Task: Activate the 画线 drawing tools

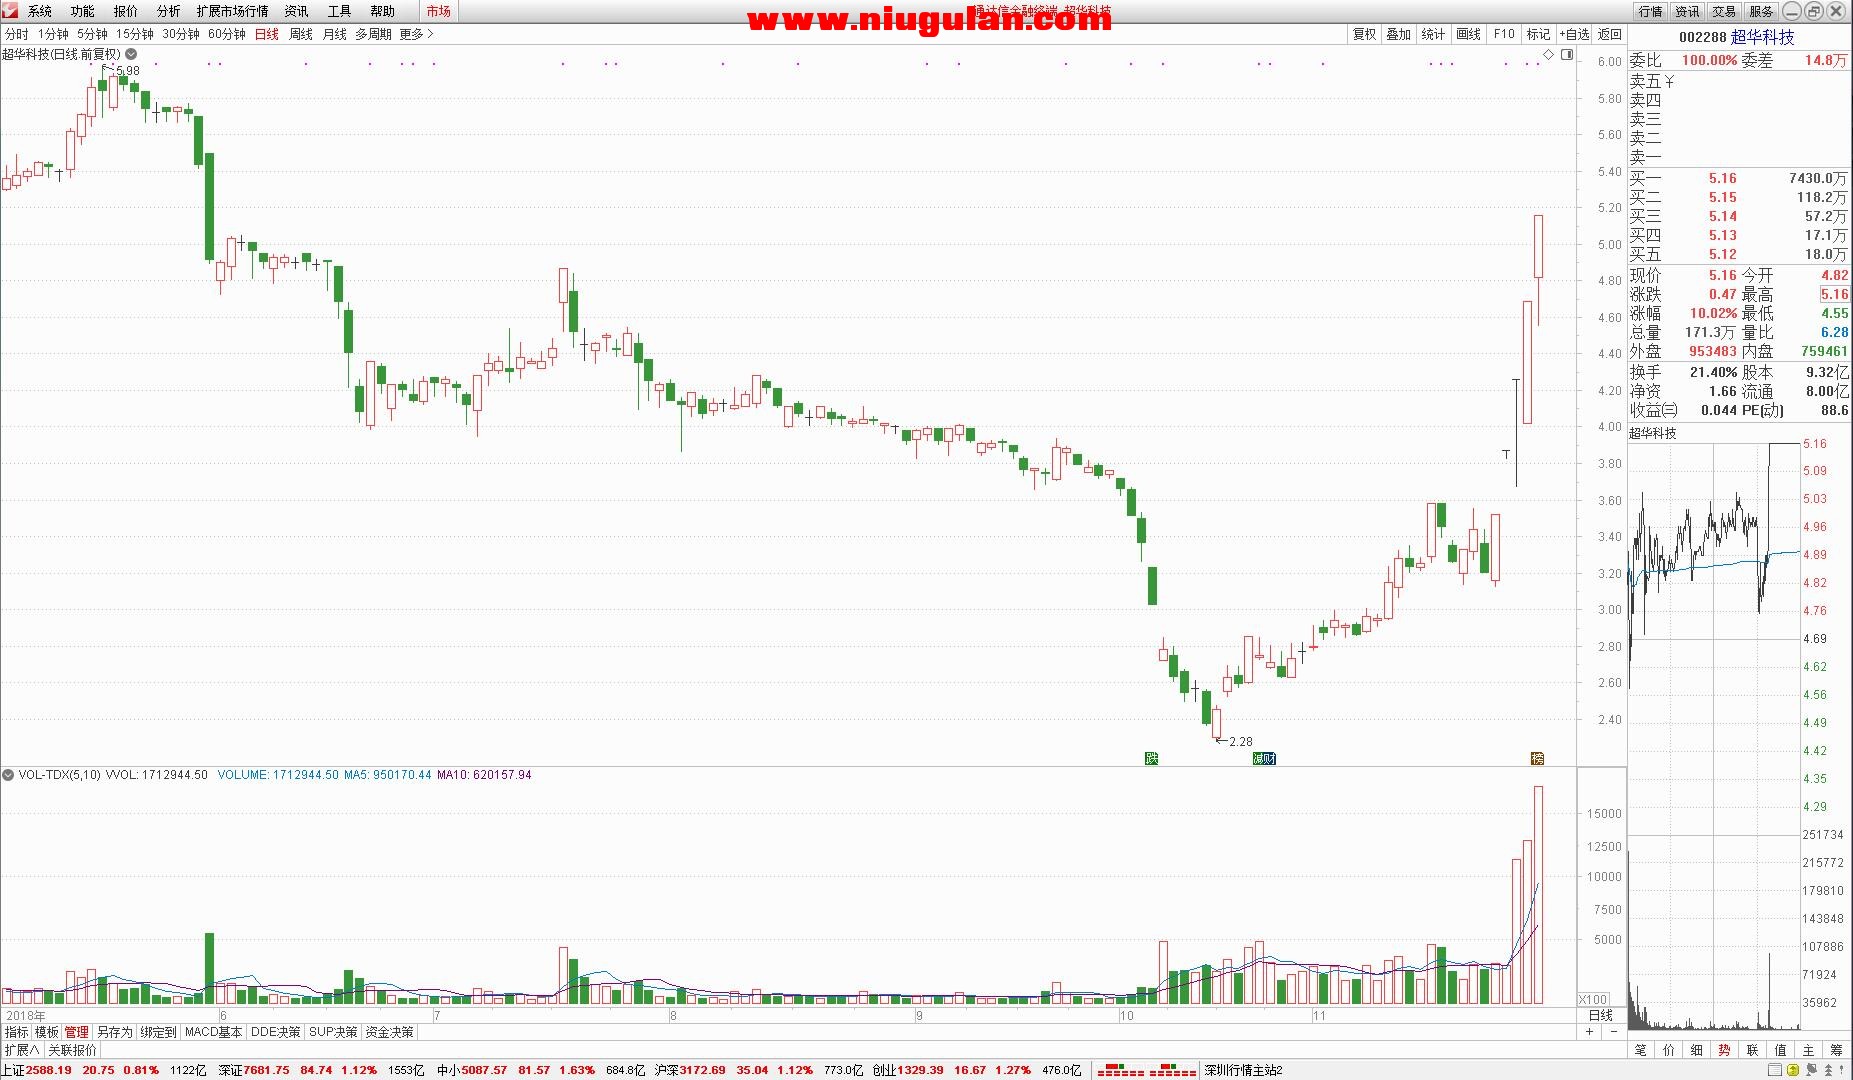Action: point(1468,34)
